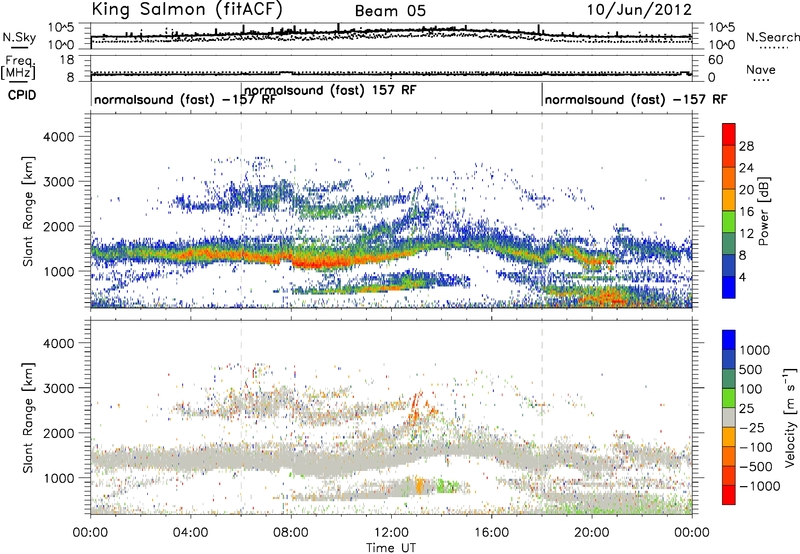800x554 pixels.
Task: Click the '12:00' time axis tick label
Action: pos(391,533)
